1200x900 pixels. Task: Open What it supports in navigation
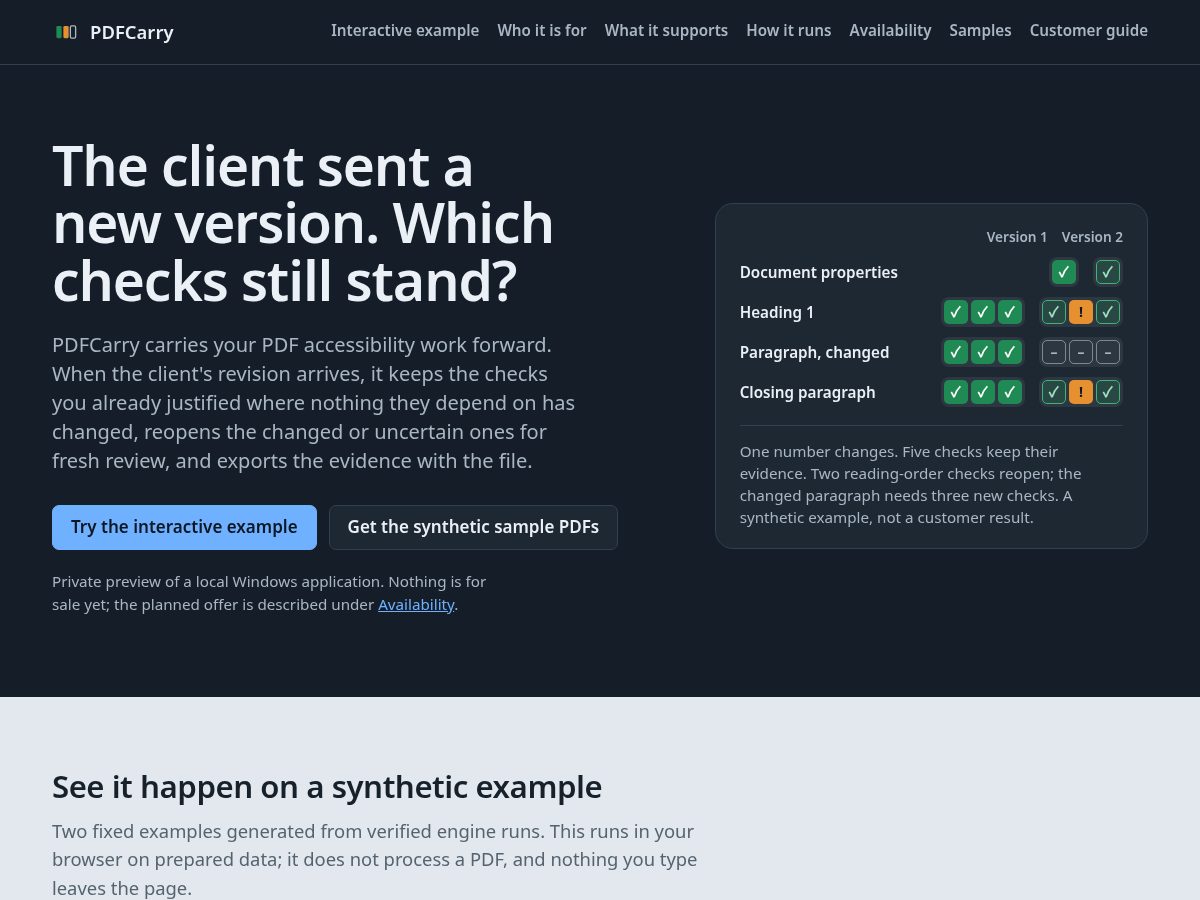click(666, 30)
